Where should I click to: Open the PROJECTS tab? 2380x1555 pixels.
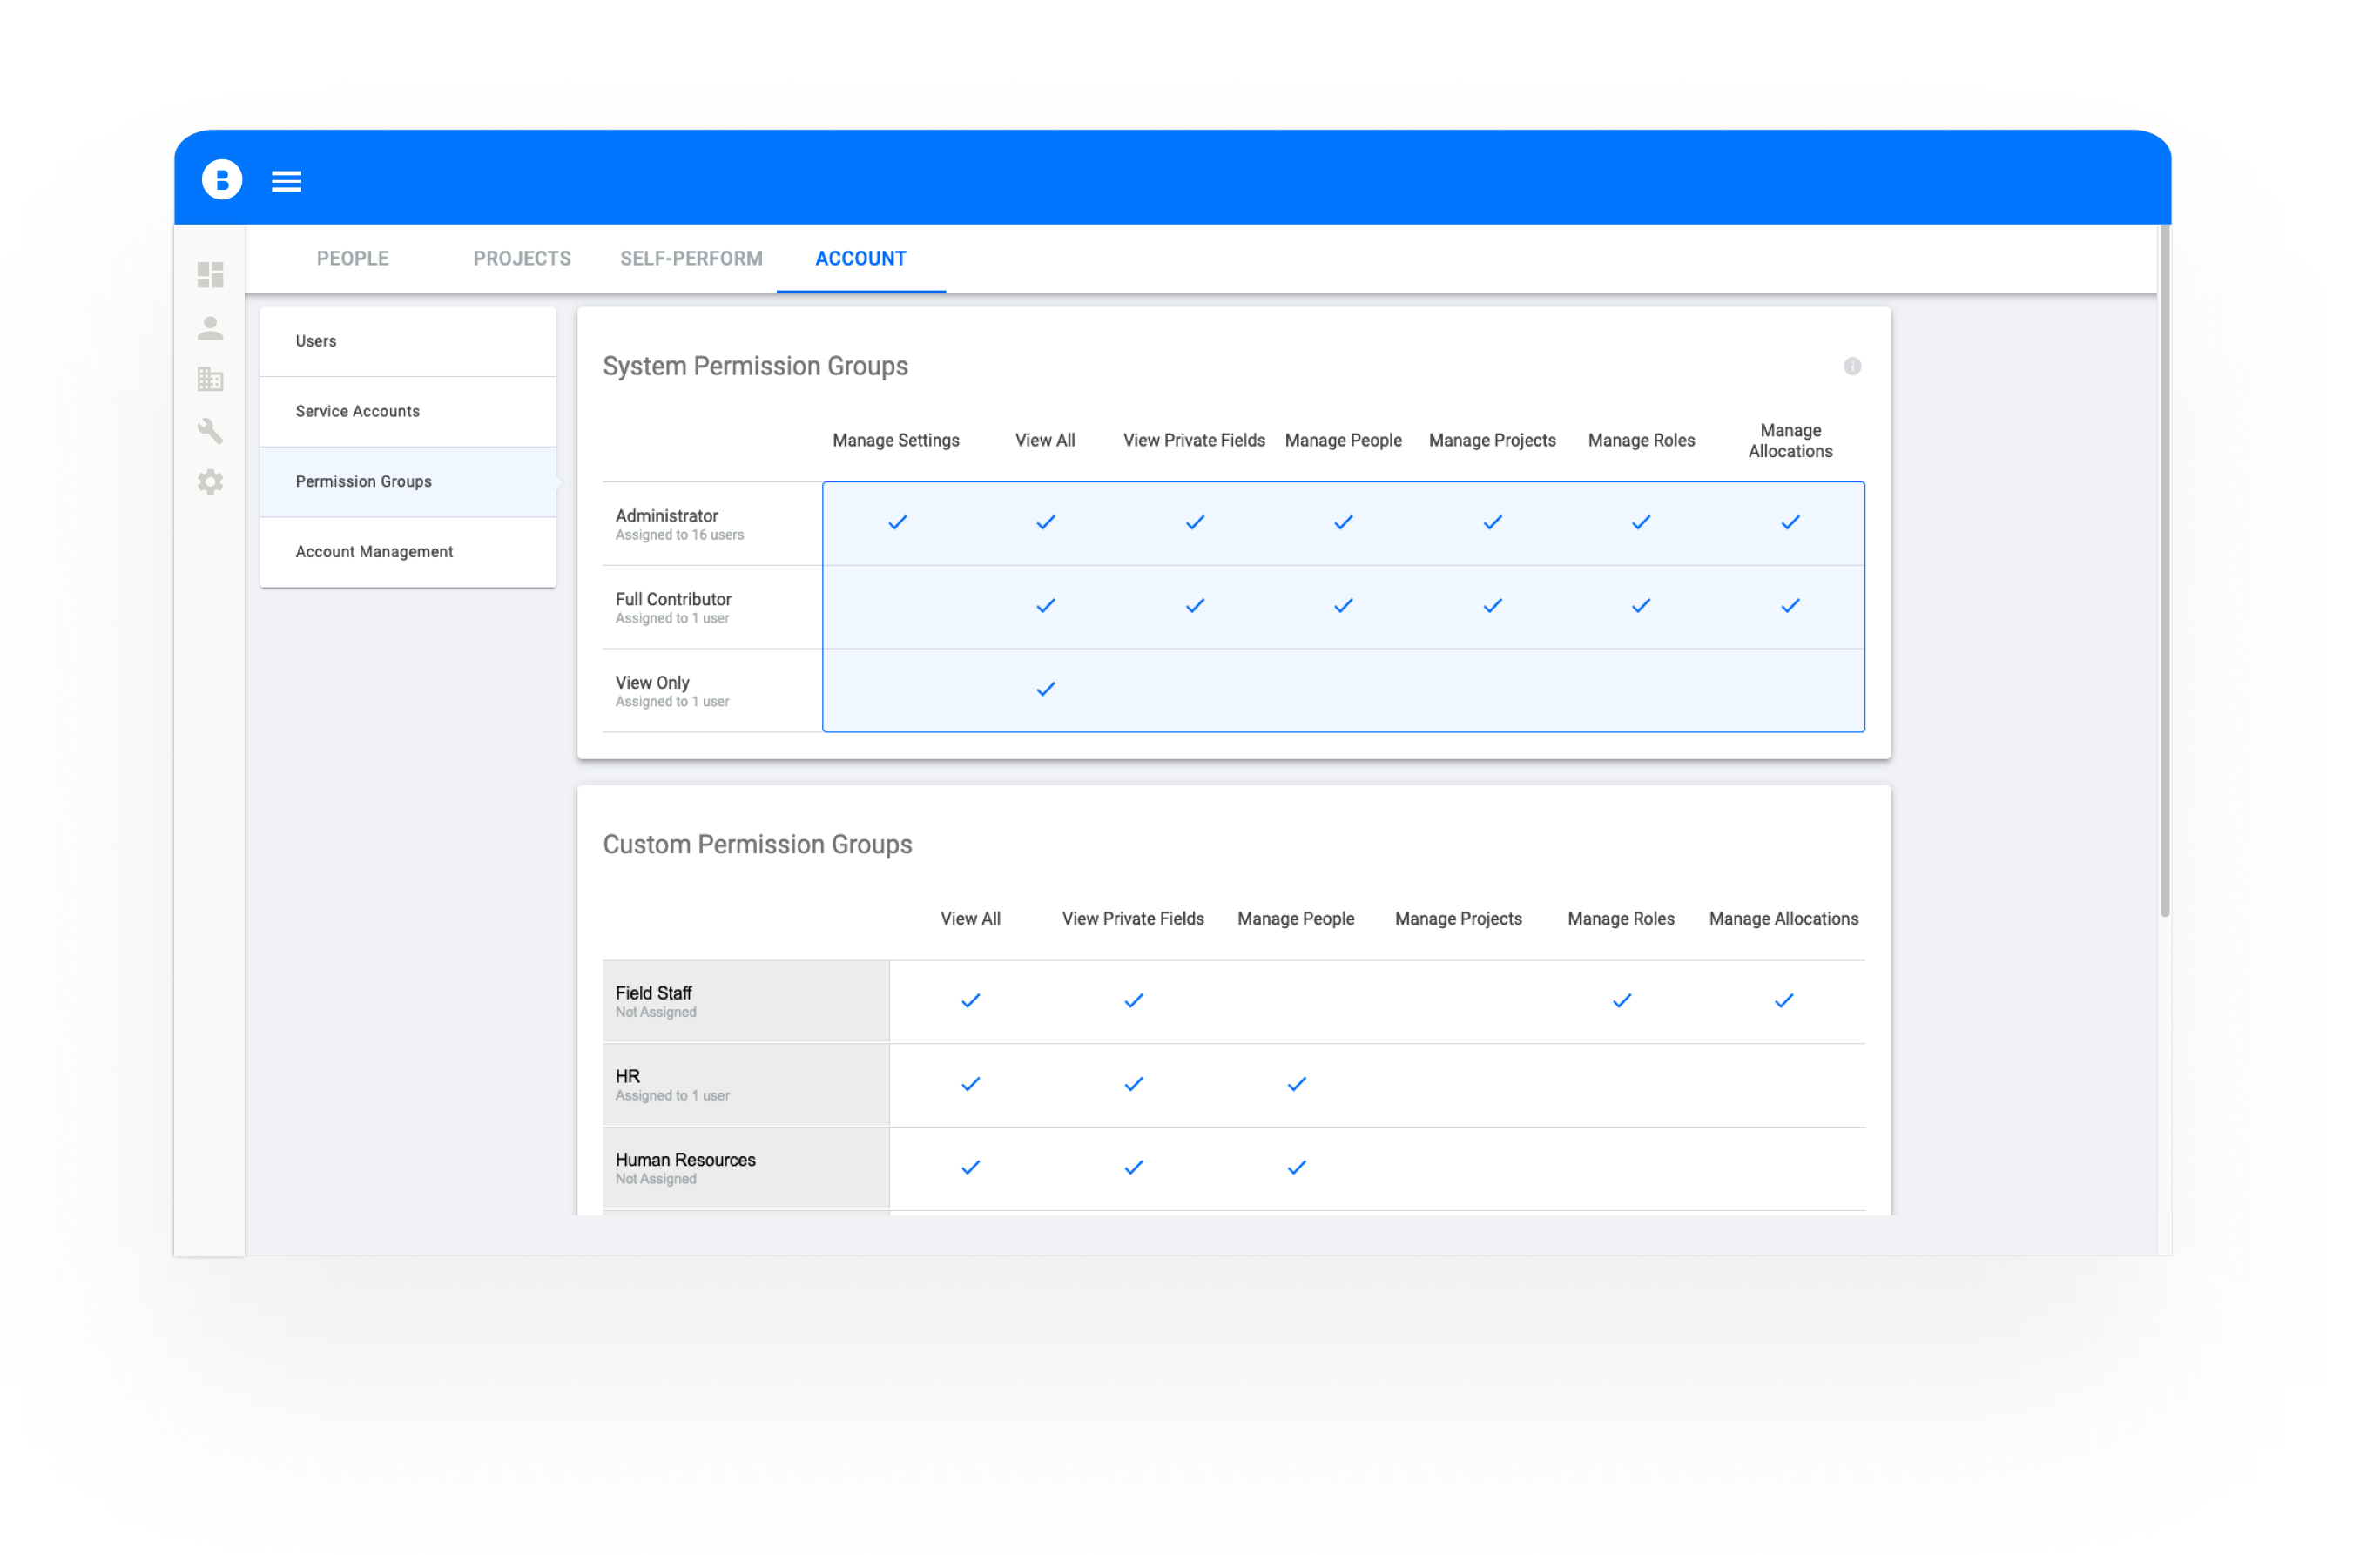(522, 259)
